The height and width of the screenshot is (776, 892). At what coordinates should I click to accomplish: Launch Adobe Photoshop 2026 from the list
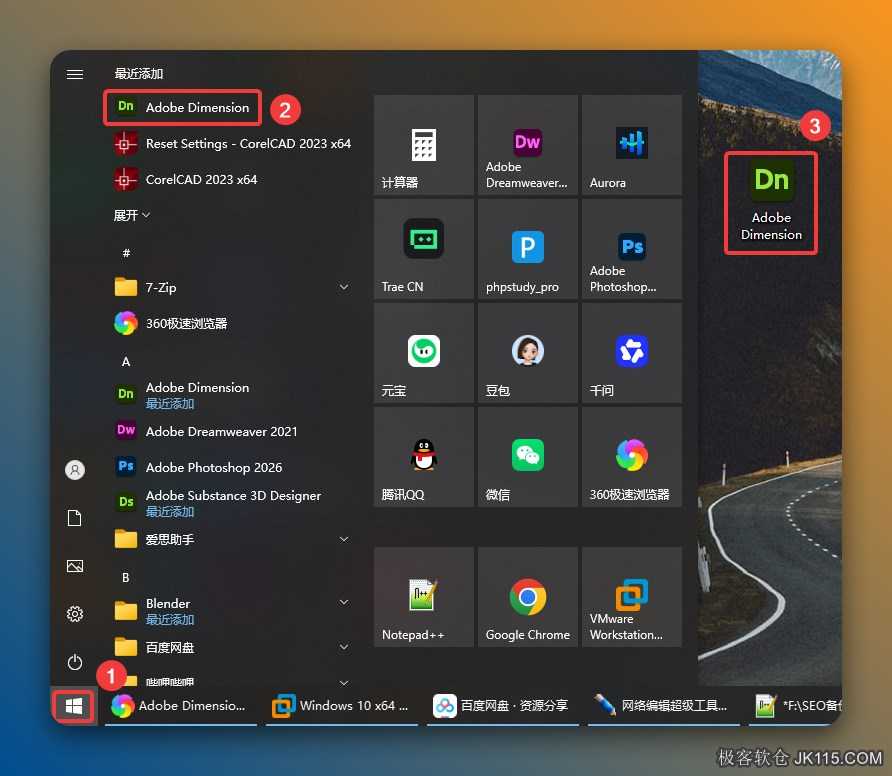click(199, 467)
